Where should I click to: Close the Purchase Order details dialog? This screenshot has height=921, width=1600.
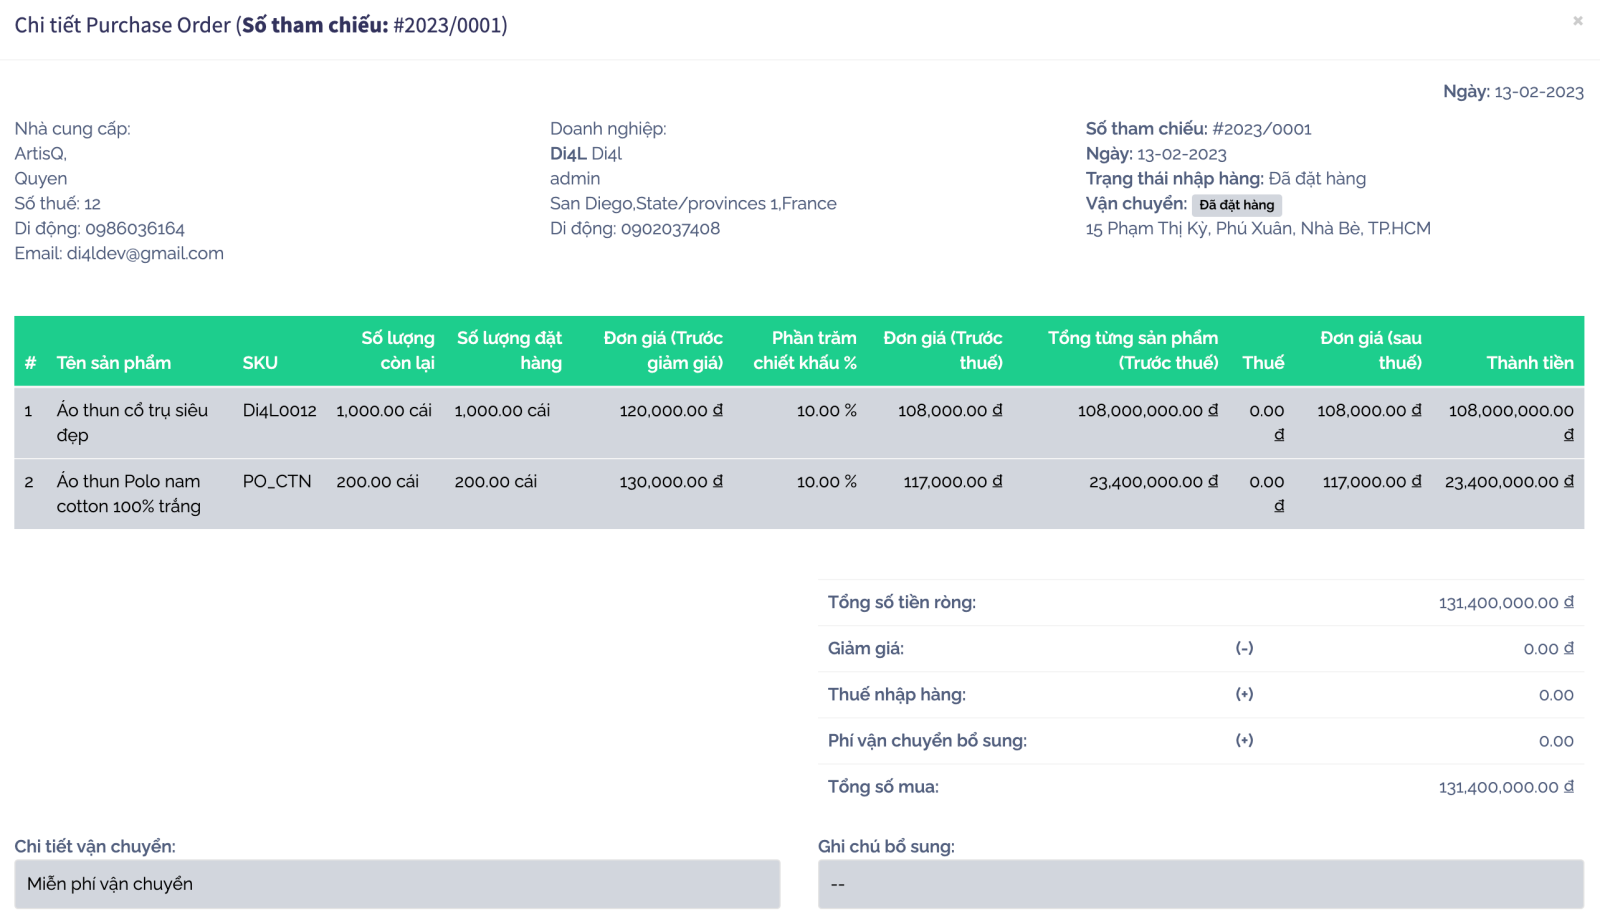(x=1577, y=21)
